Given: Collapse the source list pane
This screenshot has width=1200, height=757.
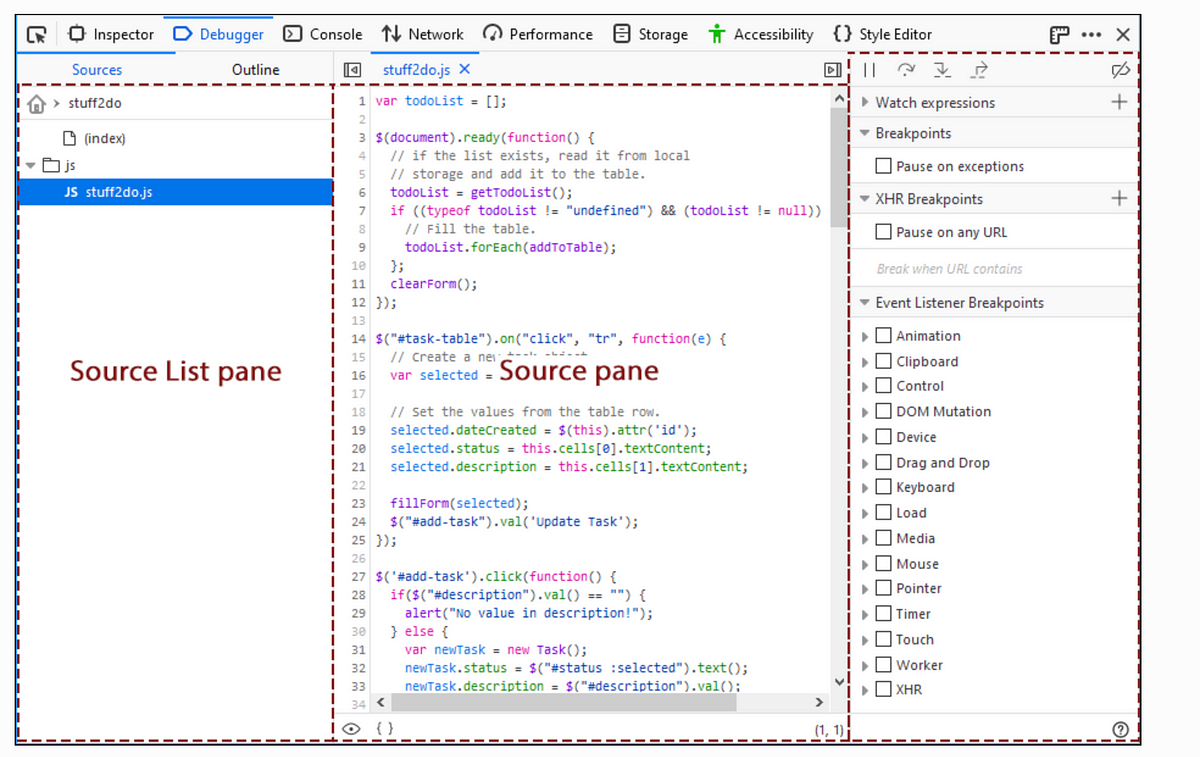Looking at the screenshot, I should (351, 69).
